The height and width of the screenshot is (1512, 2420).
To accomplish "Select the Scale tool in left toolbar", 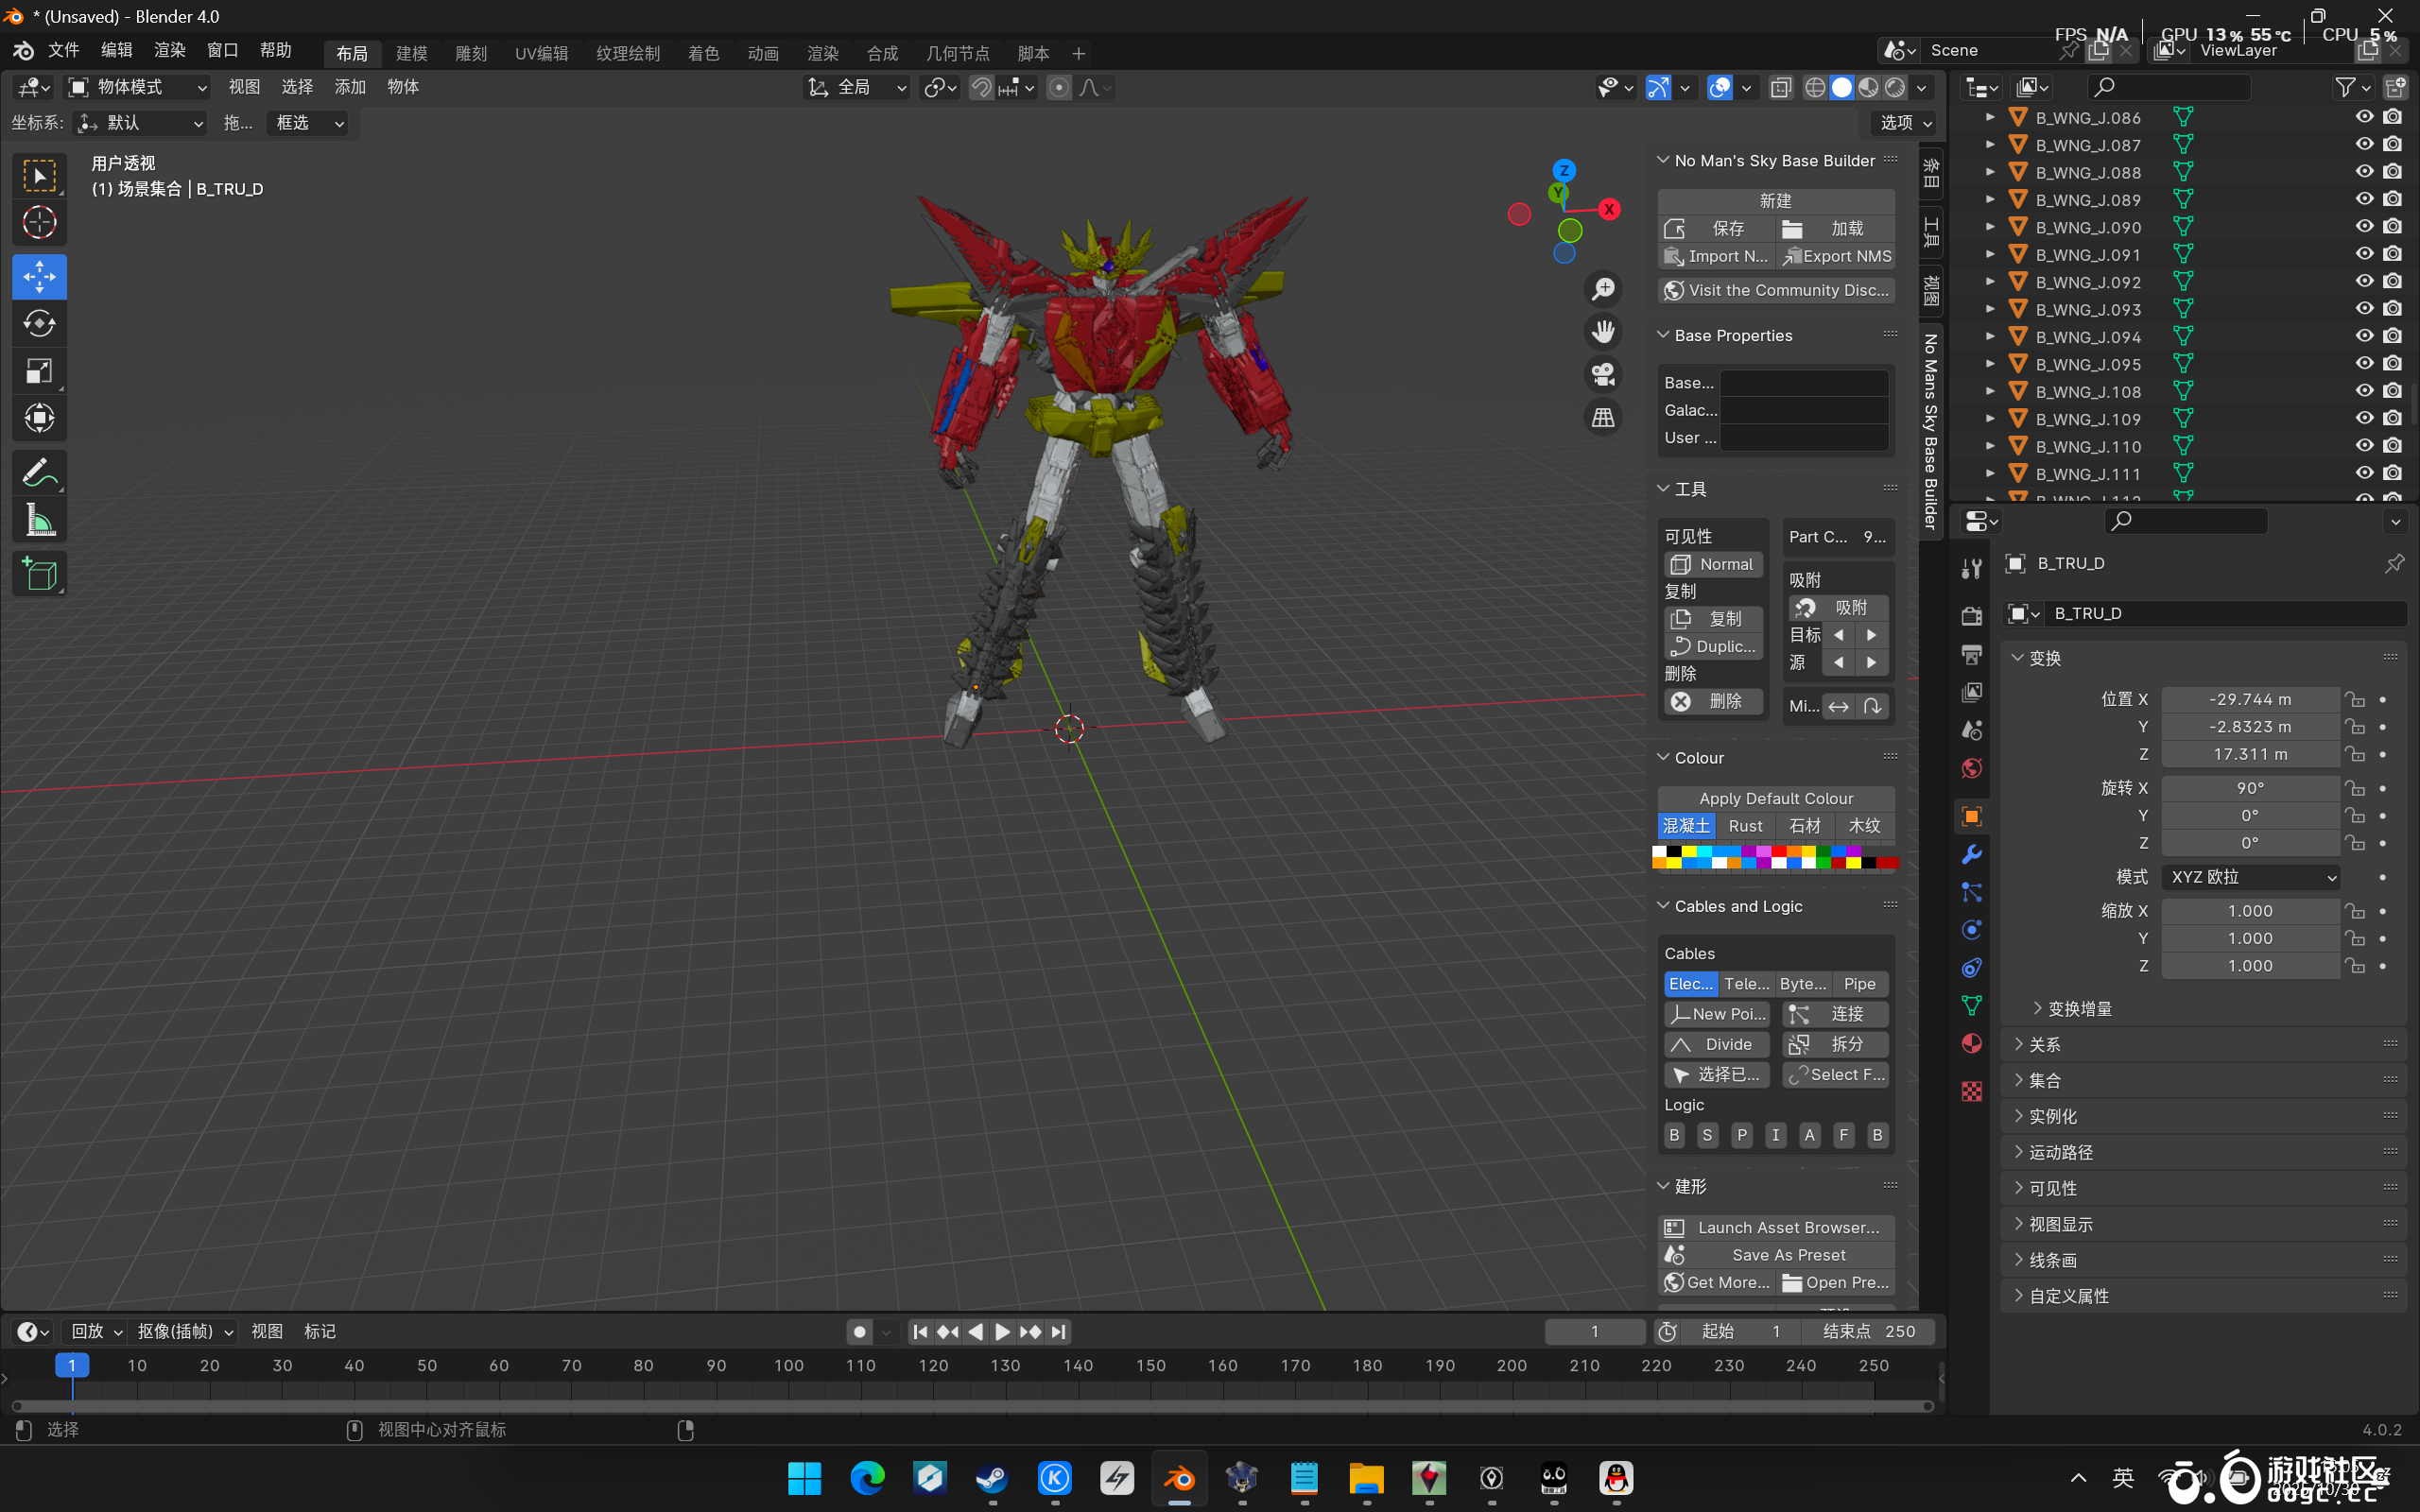I will pyautogui.click(x=39, y=371).
